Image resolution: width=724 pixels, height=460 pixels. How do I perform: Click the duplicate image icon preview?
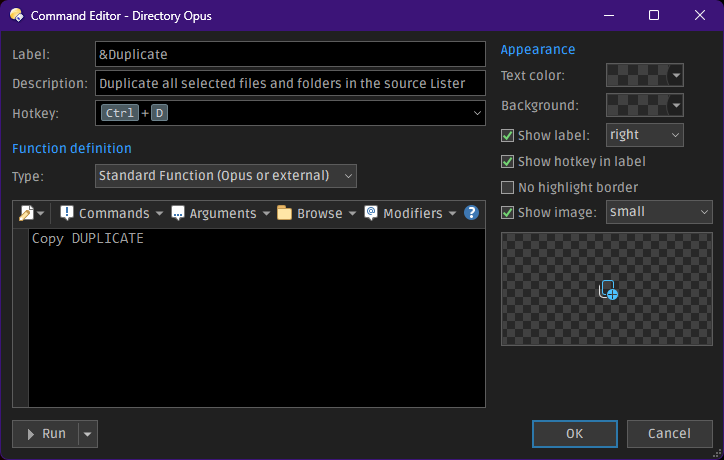click(608, 291)
